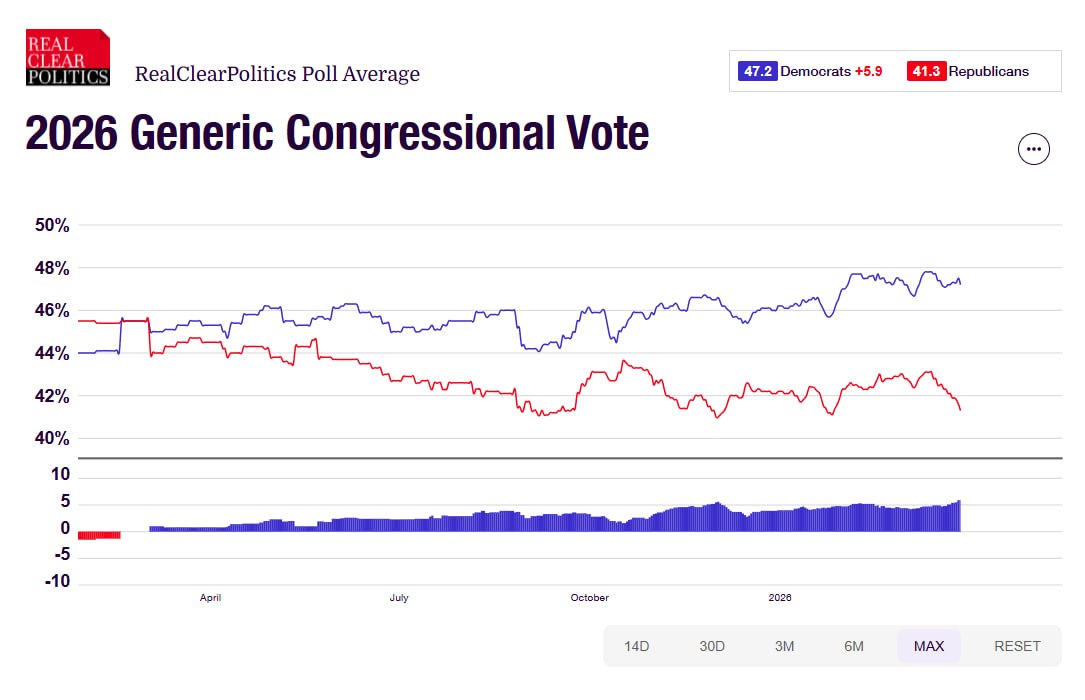Click the April label on time axis
The width and height of the screenshot is (1085, 700).
pos(210,598)
